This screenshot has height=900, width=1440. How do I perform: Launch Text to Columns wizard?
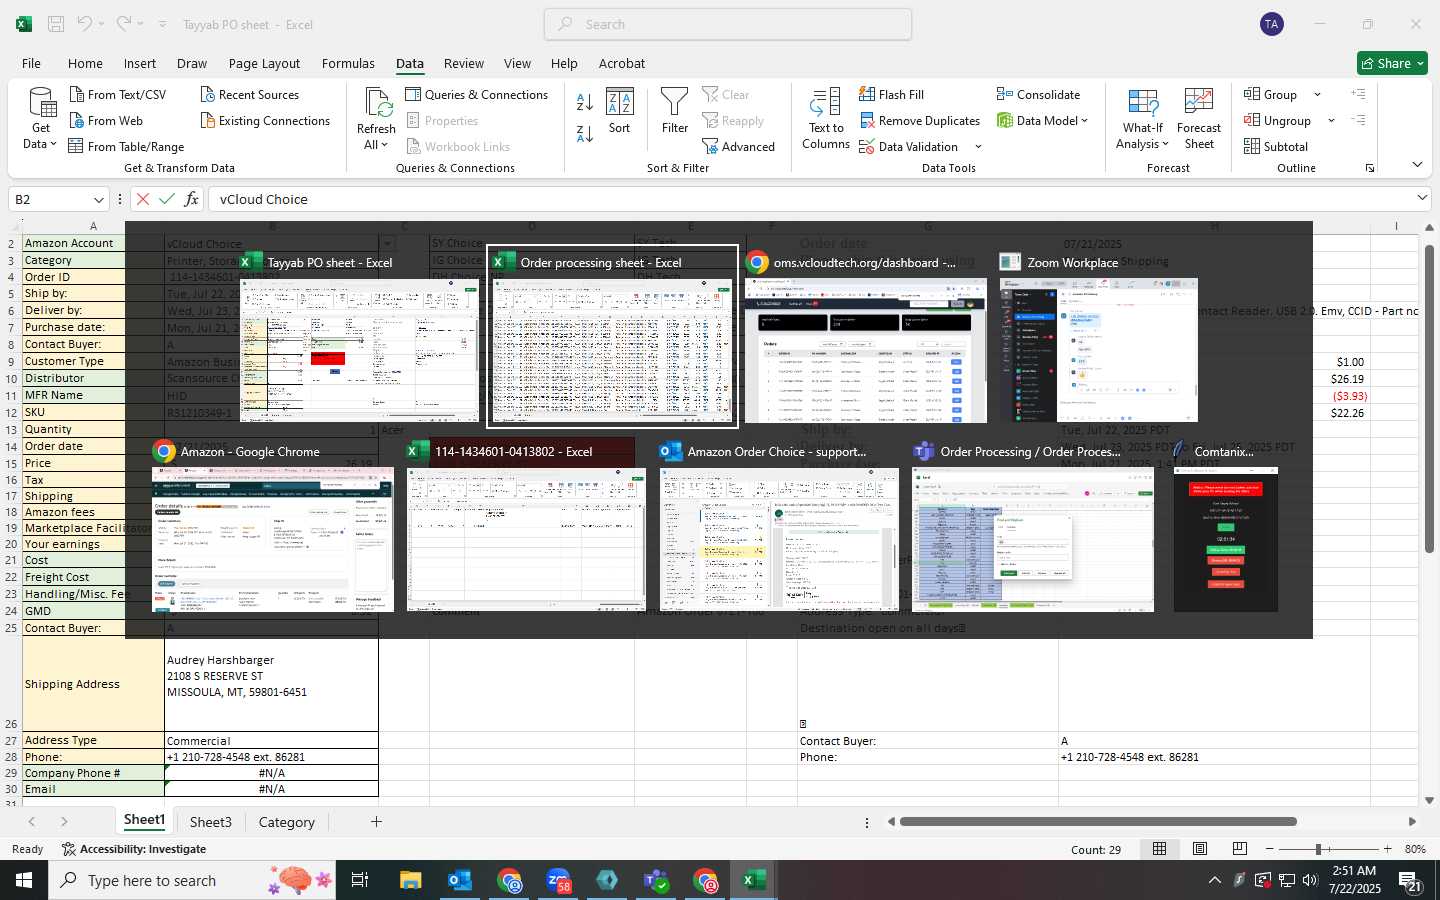[x=826, y=119]
